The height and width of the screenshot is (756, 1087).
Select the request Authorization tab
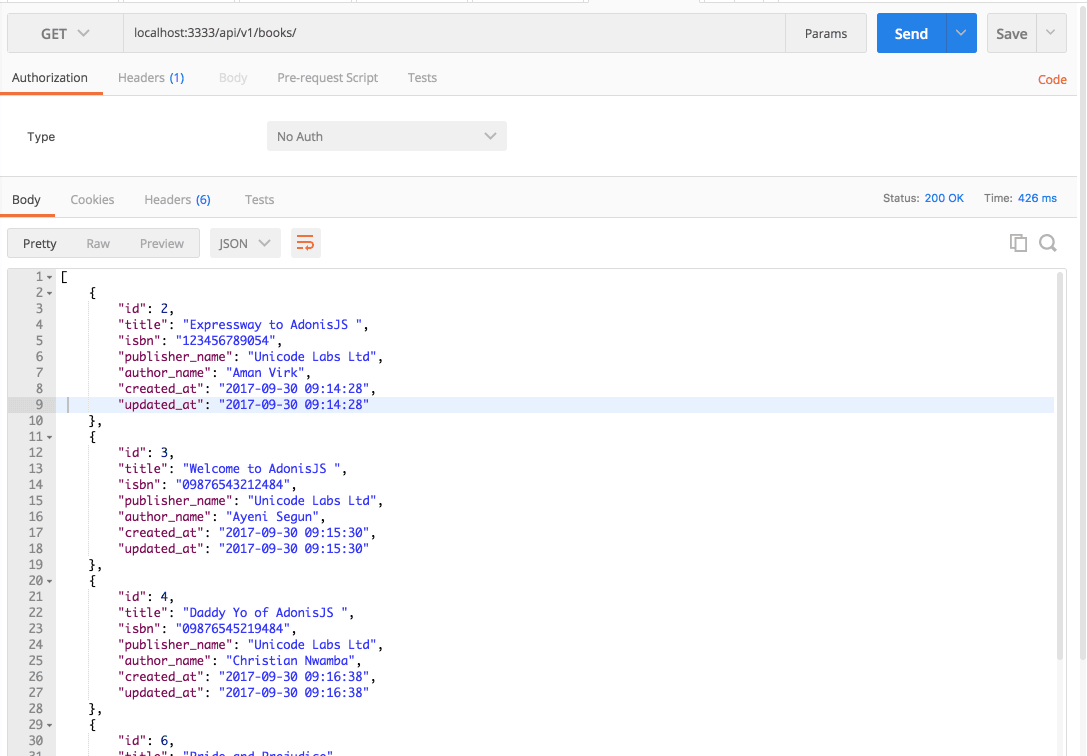(50, 78)
